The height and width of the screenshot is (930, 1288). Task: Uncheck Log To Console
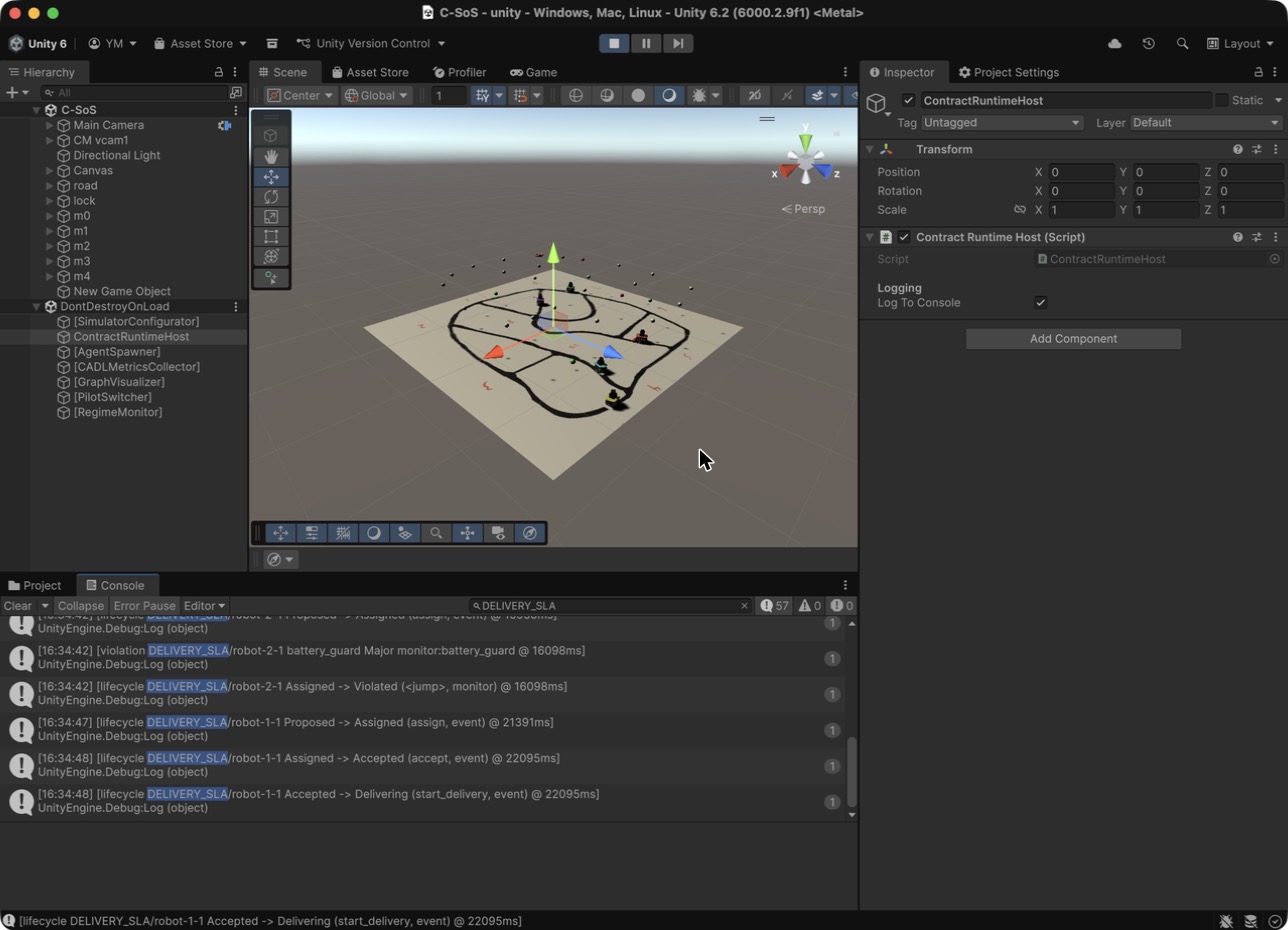[x=1040, y=303]
